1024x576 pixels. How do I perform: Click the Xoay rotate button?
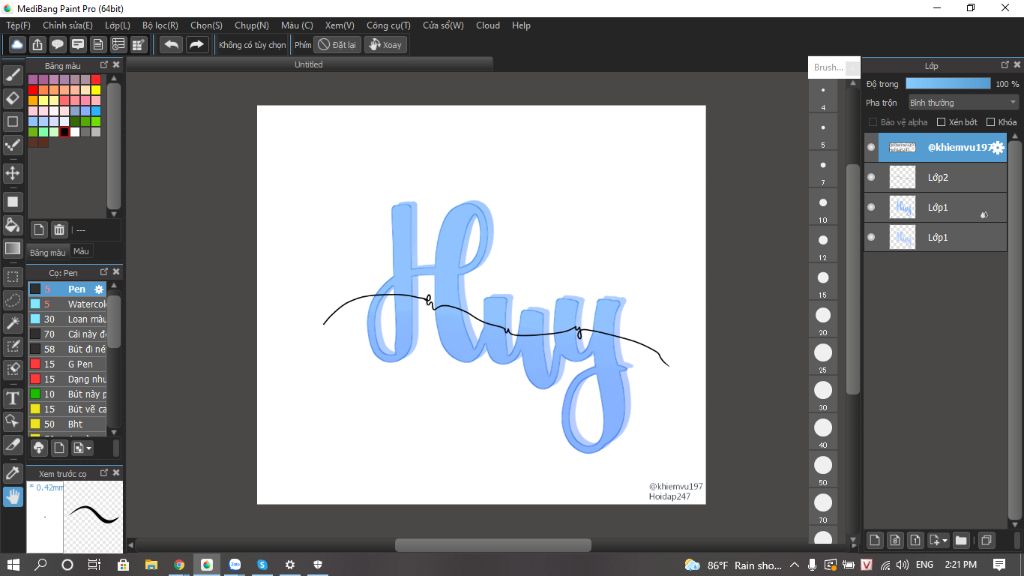[x=385, y=45]
